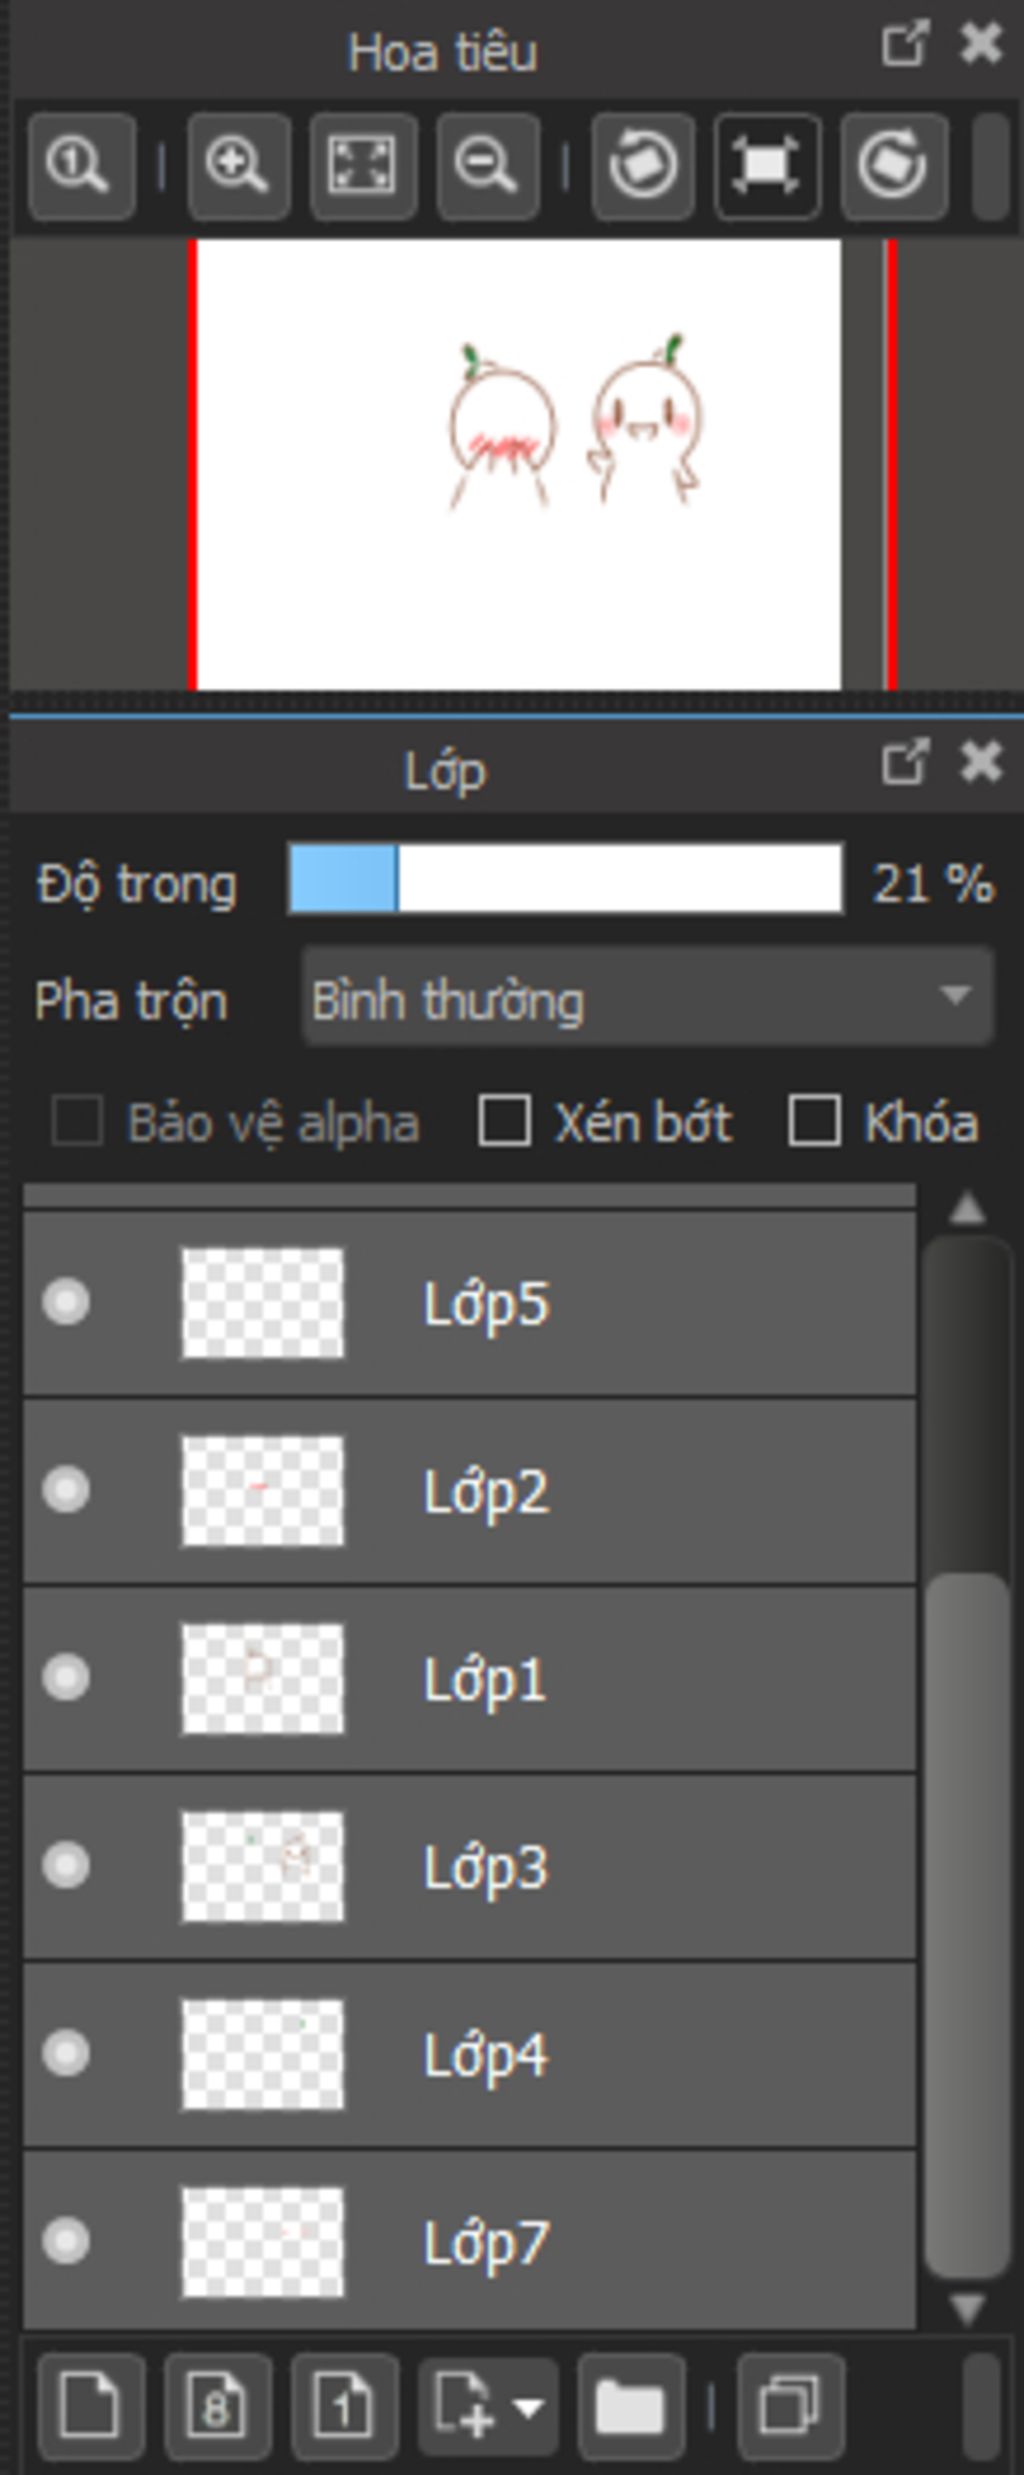The image size is (1024, 2475).
Task: Reset zoom to 100% in navigator
Action: pos(82,166)
